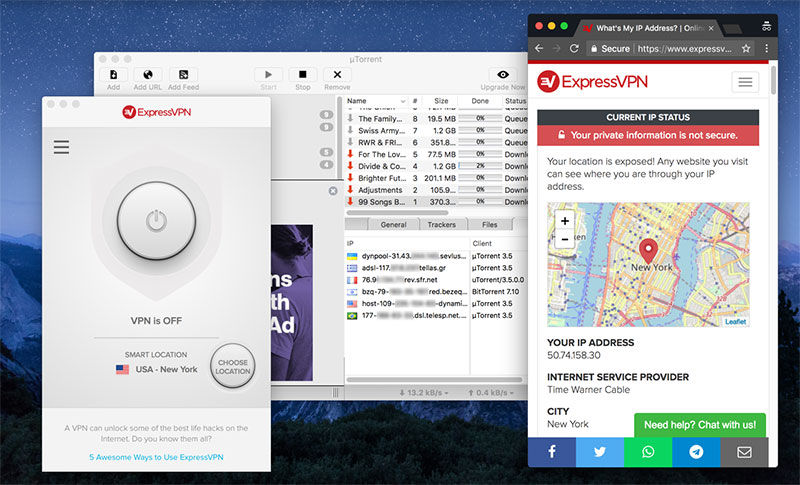Open website hamburger menu button
The height and width of the screenshot is (485, 800).
point(745,82)
